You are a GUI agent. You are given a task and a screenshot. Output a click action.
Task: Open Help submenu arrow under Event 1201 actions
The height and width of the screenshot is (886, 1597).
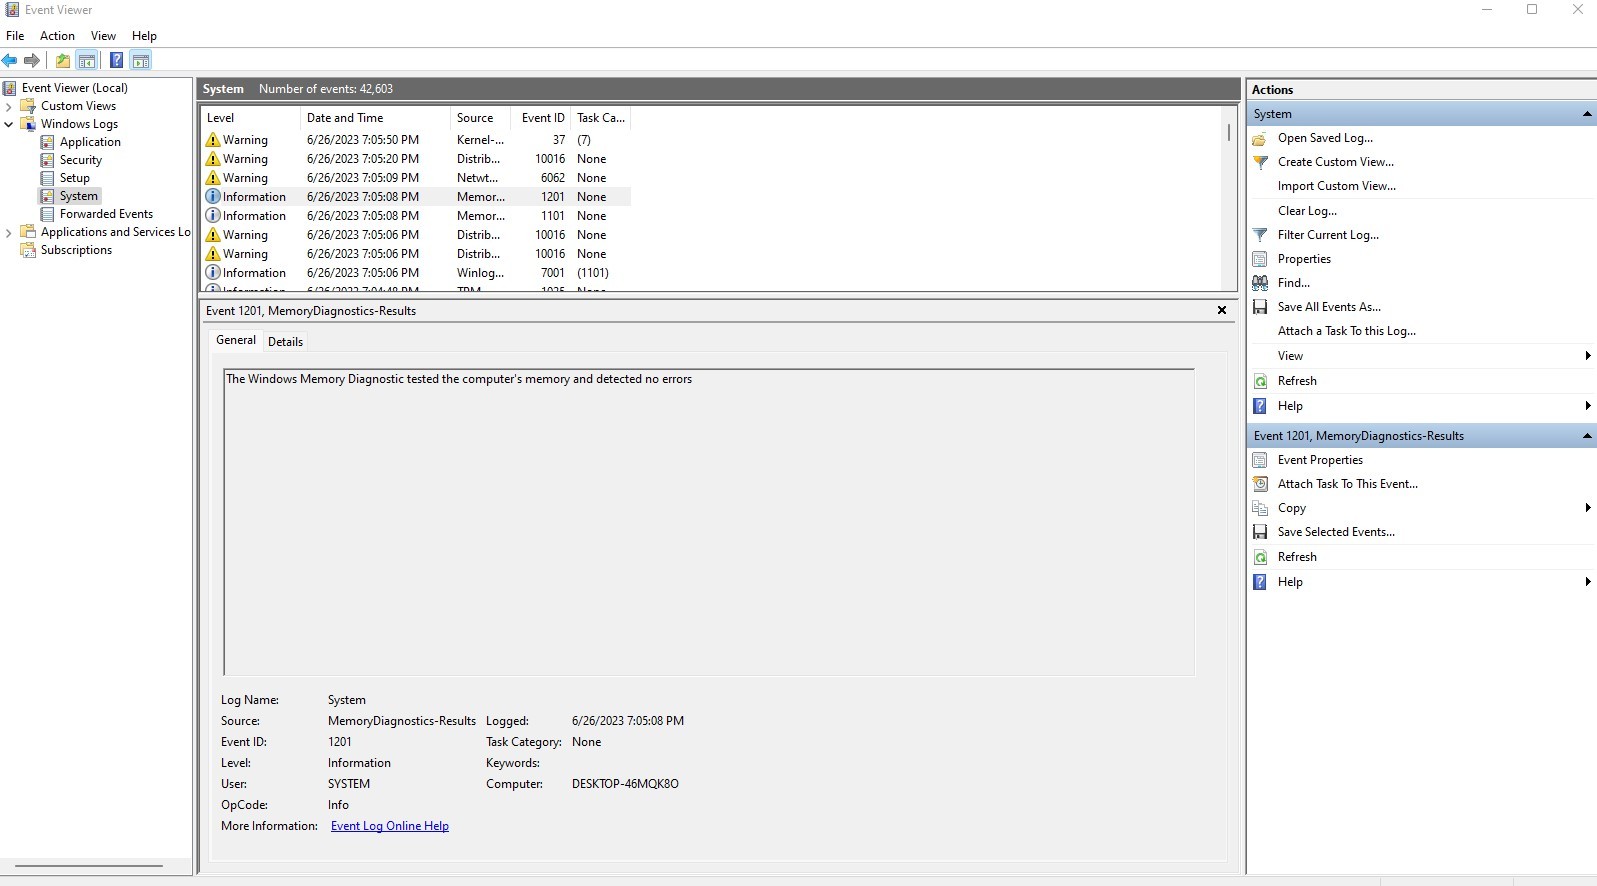pos(1587,582)
